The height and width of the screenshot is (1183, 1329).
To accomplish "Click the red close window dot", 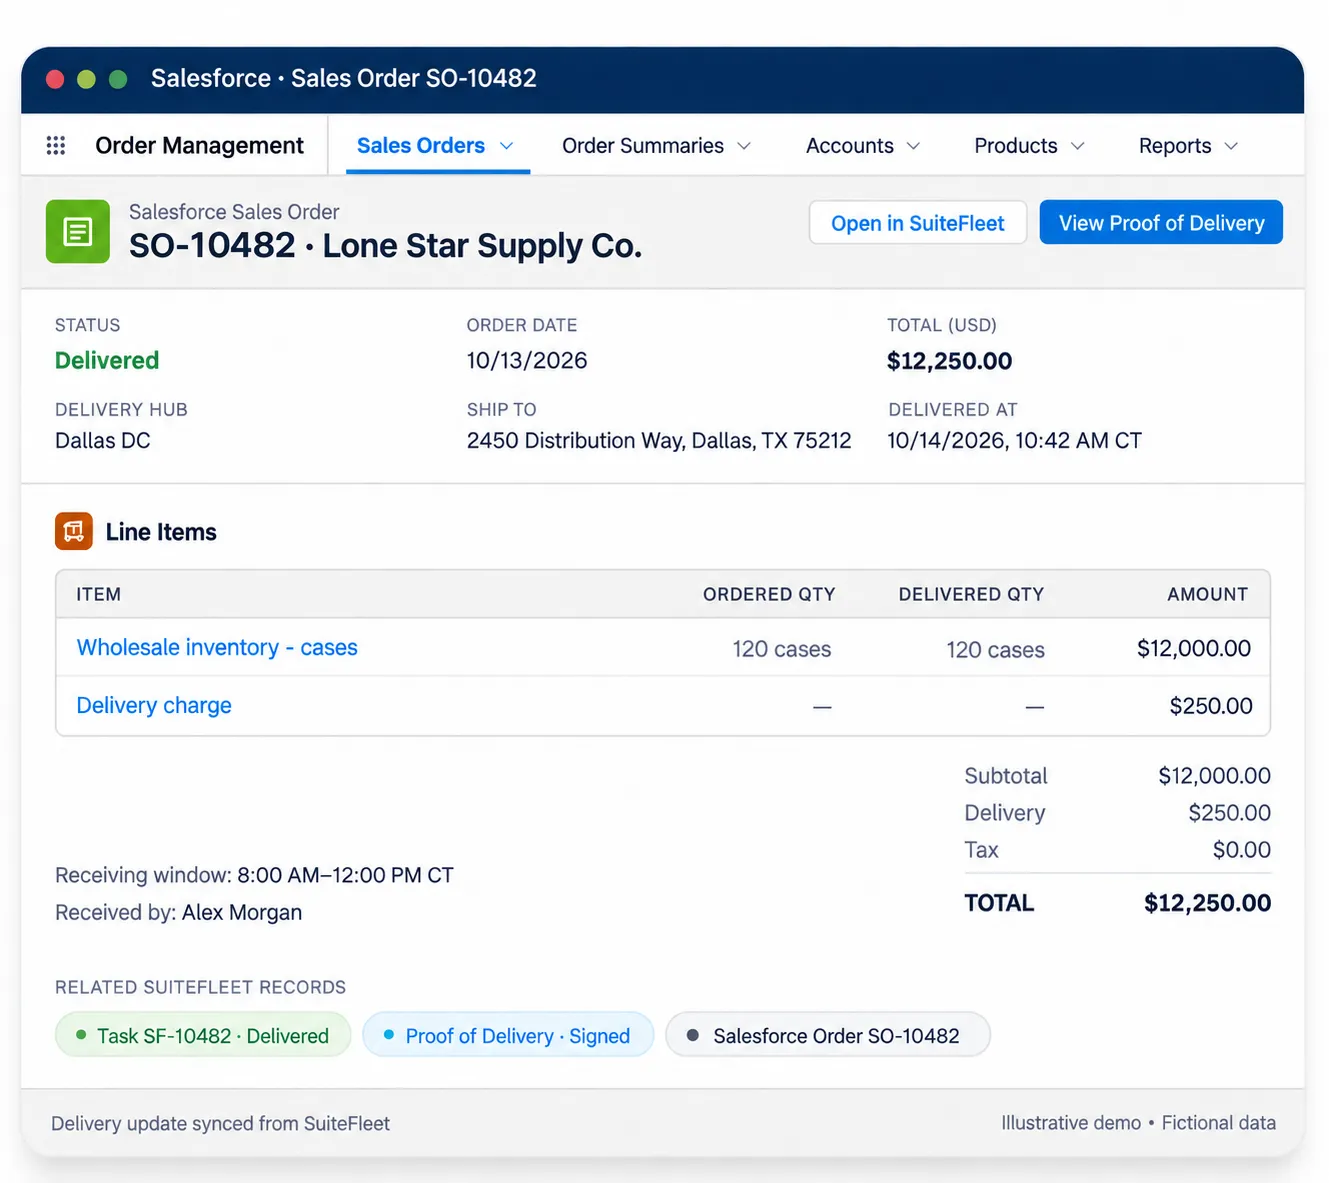I will pos(55,79).
